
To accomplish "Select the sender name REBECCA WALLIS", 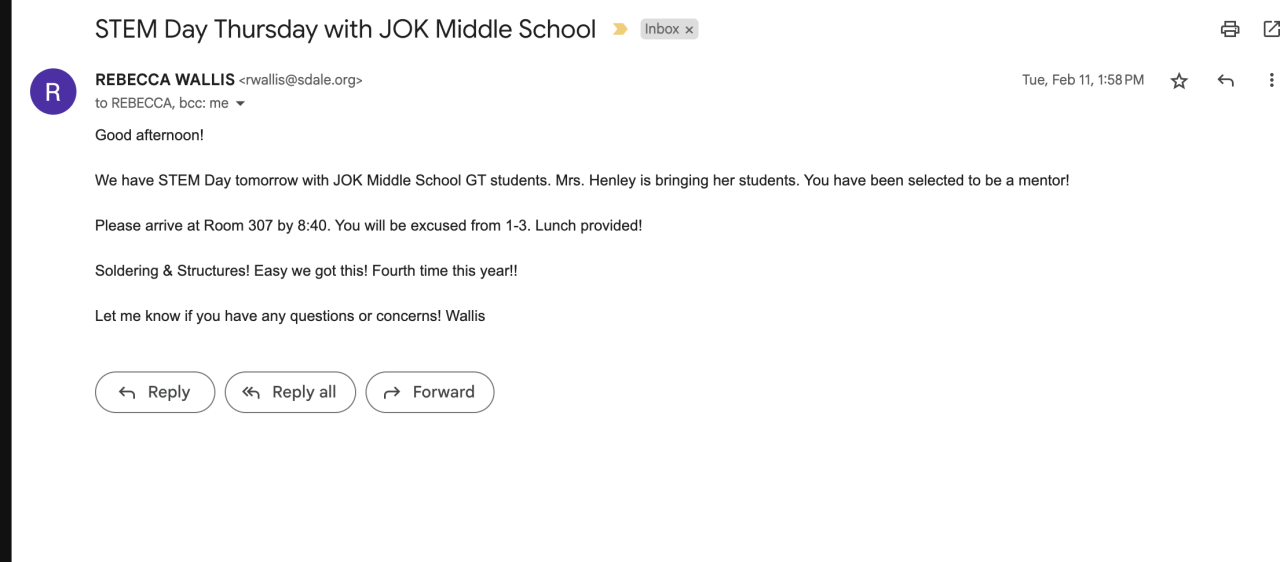I will point(165,80).
